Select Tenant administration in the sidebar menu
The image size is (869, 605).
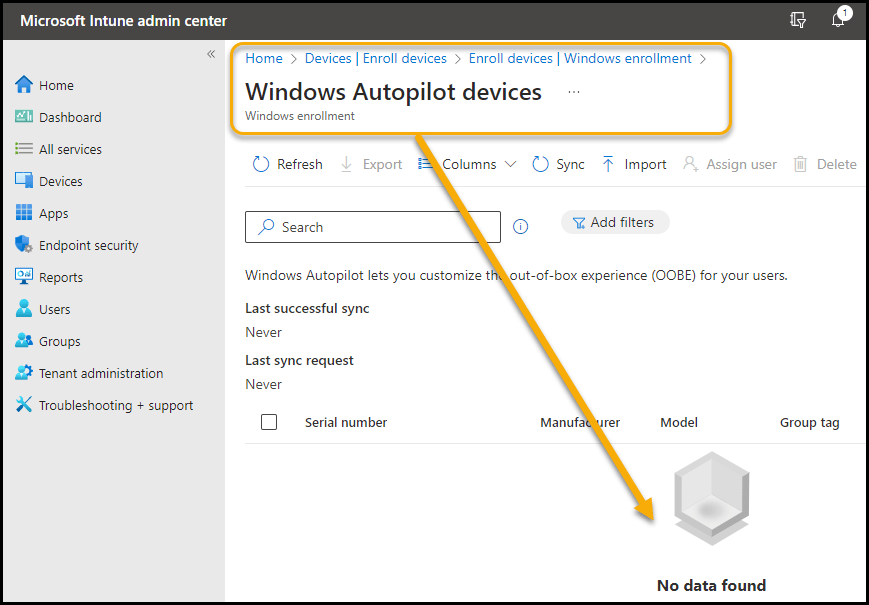pyautogui.click(x=101, y=373)
